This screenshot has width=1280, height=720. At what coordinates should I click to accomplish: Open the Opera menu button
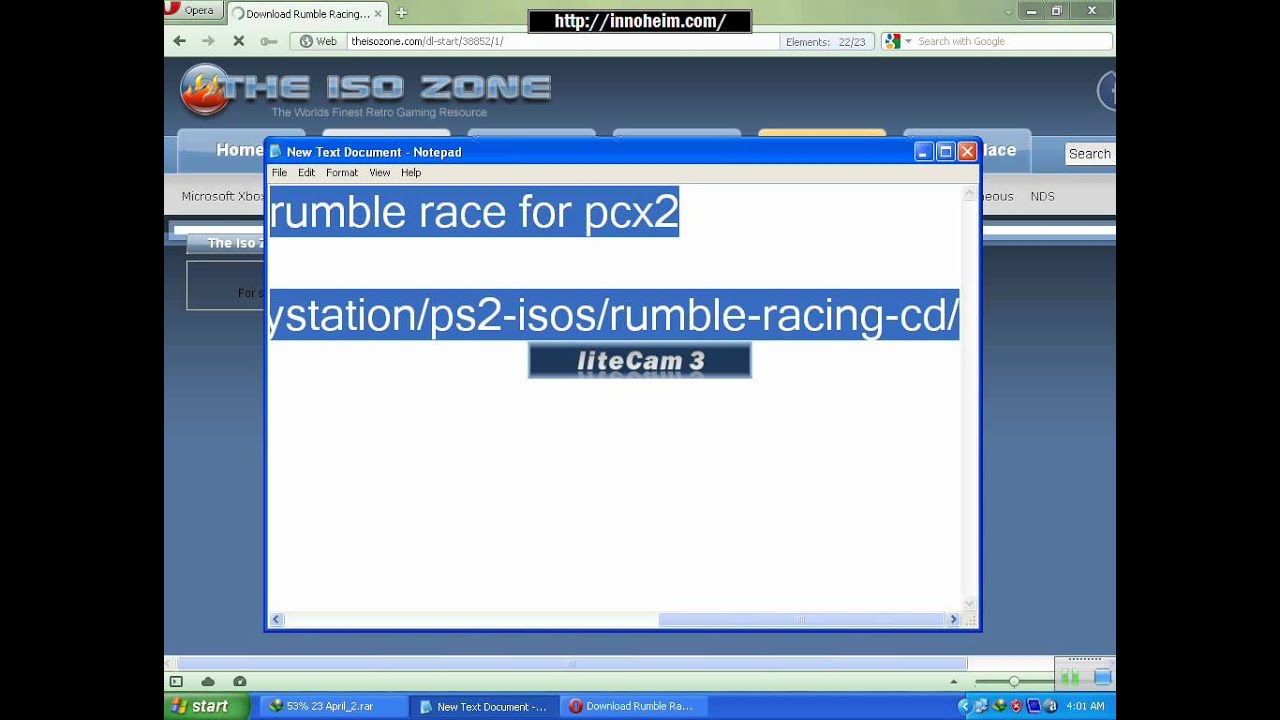pos(191,11)
